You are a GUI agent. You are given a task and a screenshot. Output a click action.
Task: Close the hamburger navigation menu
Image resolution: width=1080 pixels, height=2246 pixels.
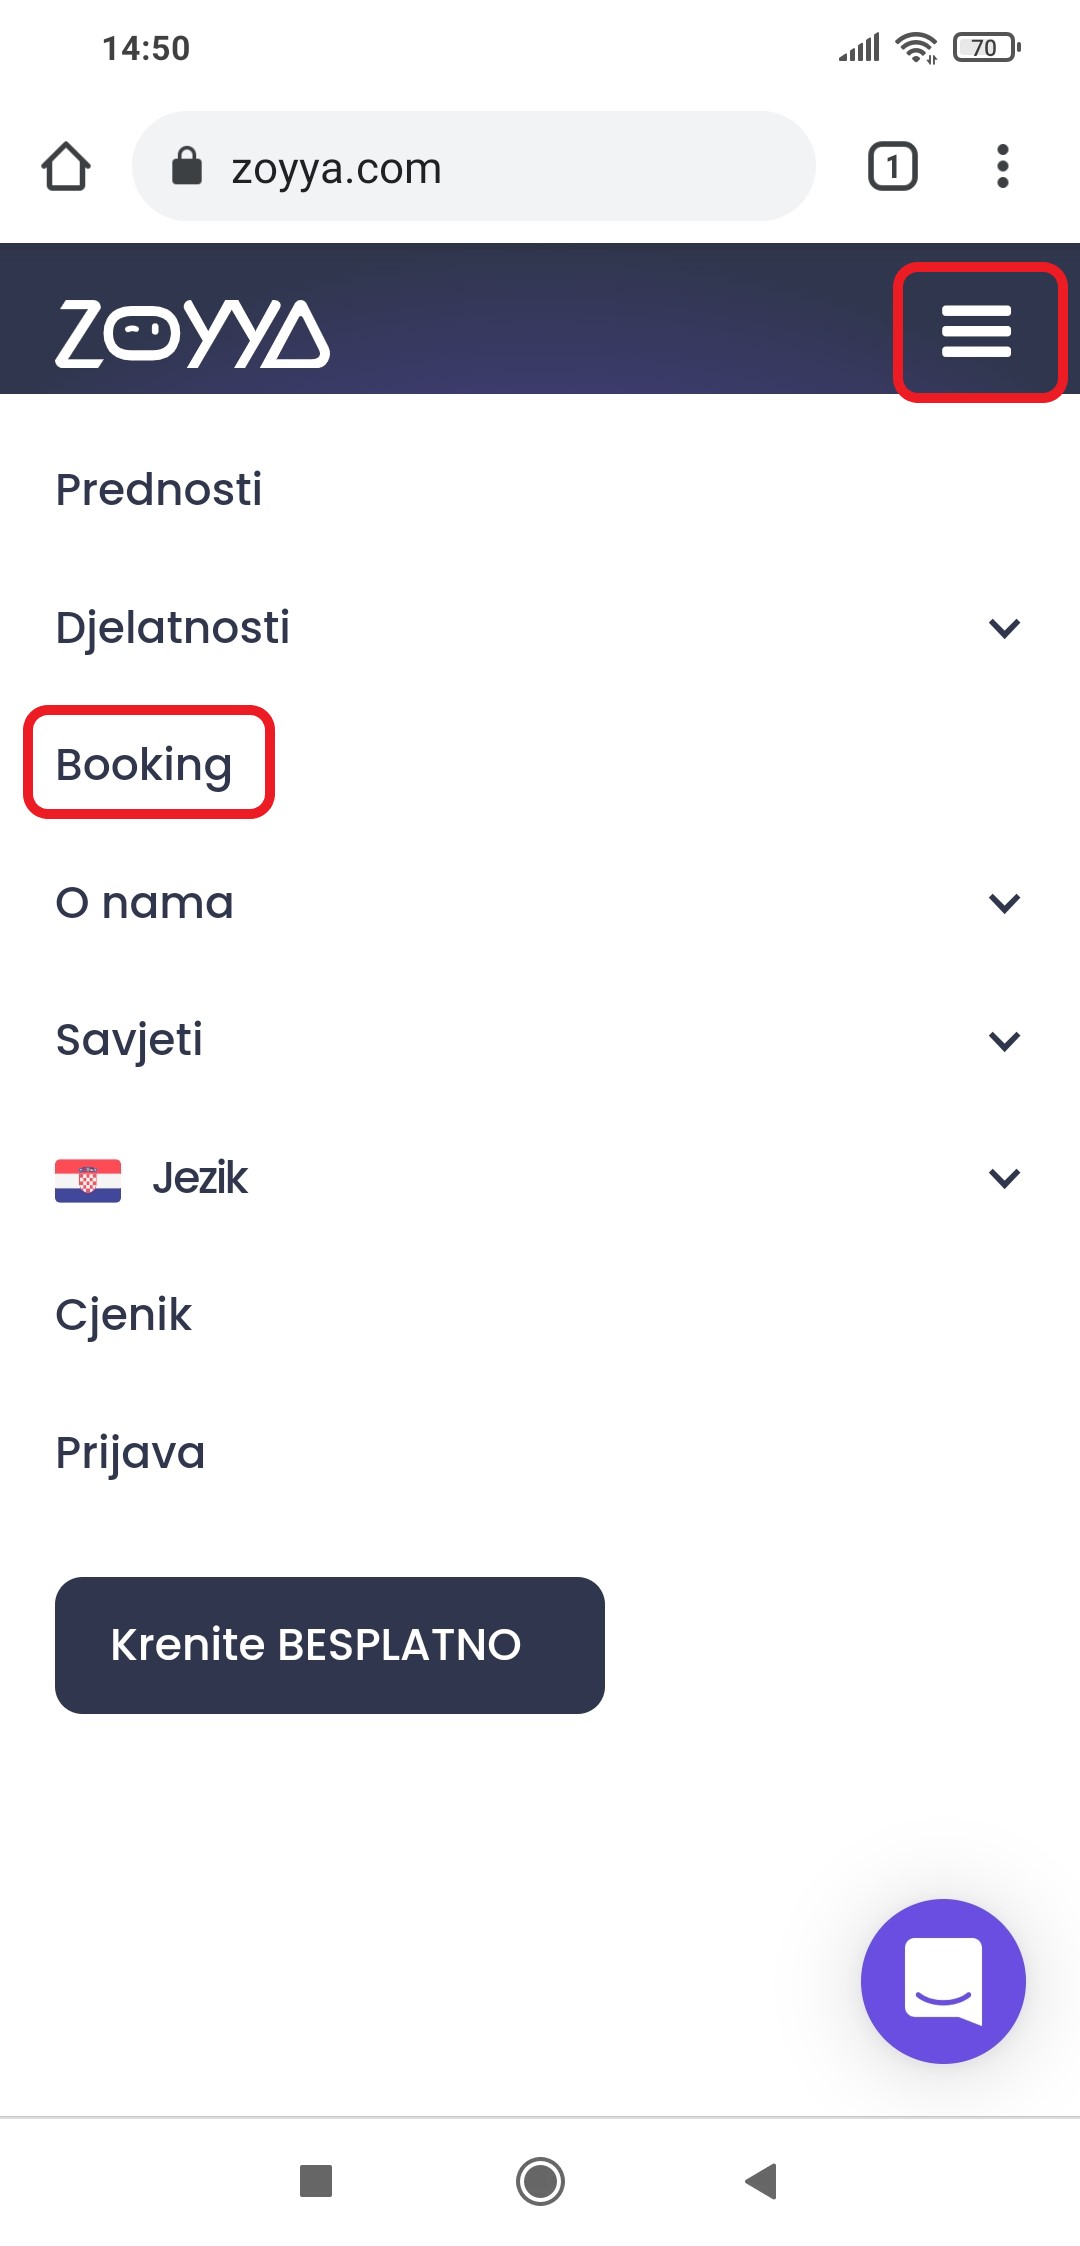[x=977, y=332]
